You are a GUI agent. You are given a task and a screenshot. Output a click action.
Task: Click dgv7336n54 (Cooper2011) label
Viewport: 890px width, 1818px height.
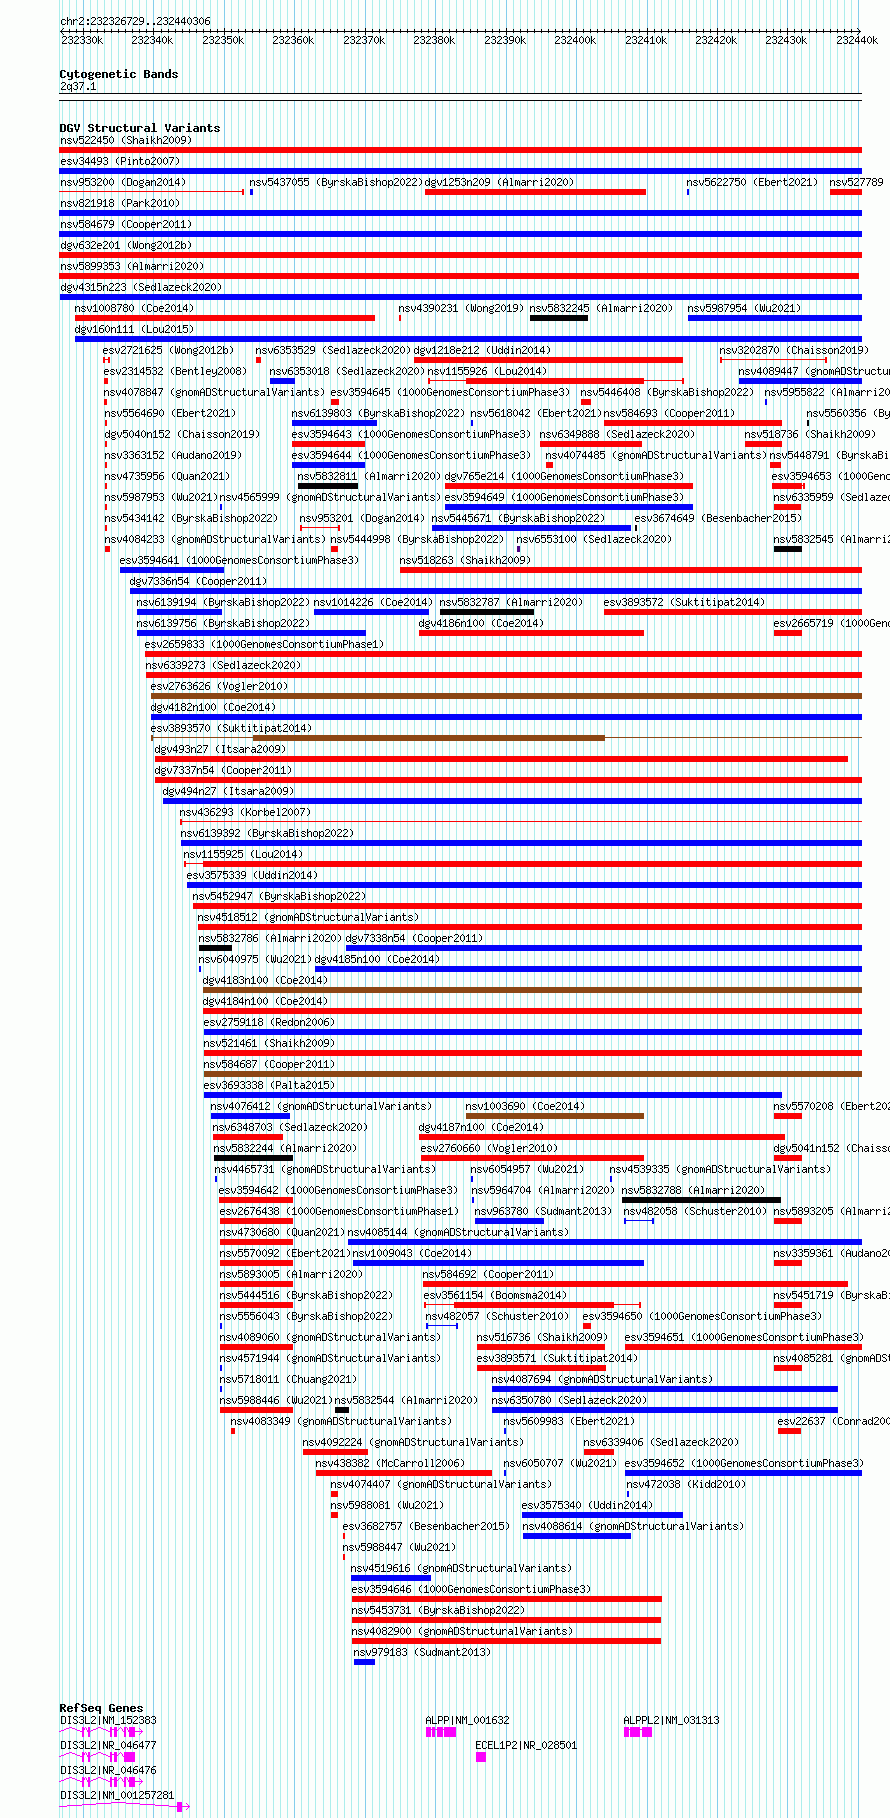point(198,581)
